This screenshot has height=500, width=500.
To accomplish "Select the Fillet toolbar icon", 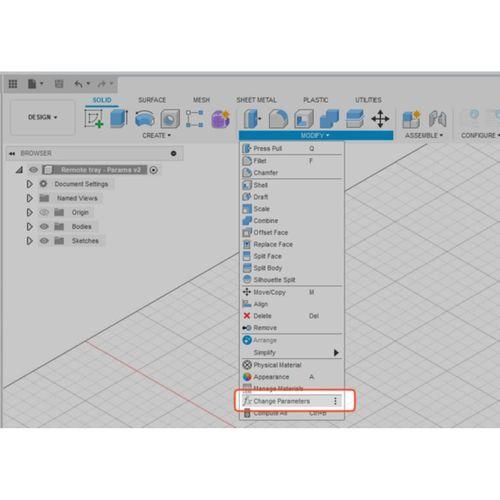I will 278,119.
